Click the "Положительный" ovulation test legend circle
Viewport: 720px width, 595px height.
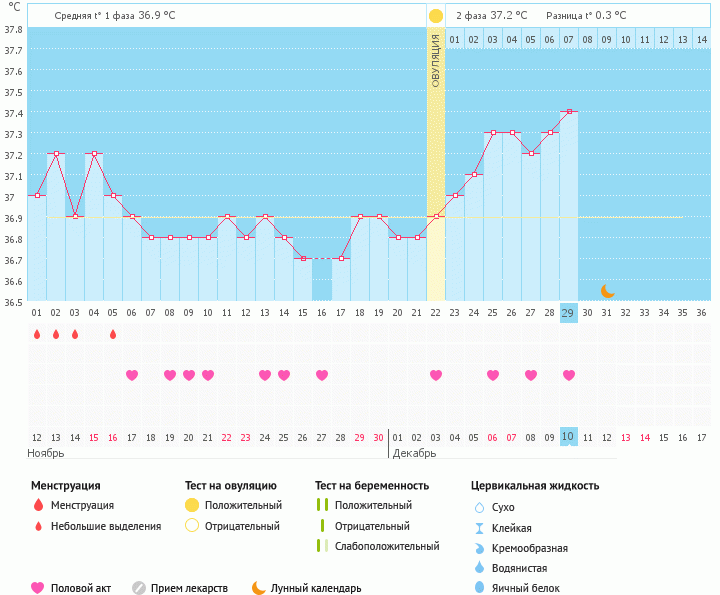[x=192, y=506]
